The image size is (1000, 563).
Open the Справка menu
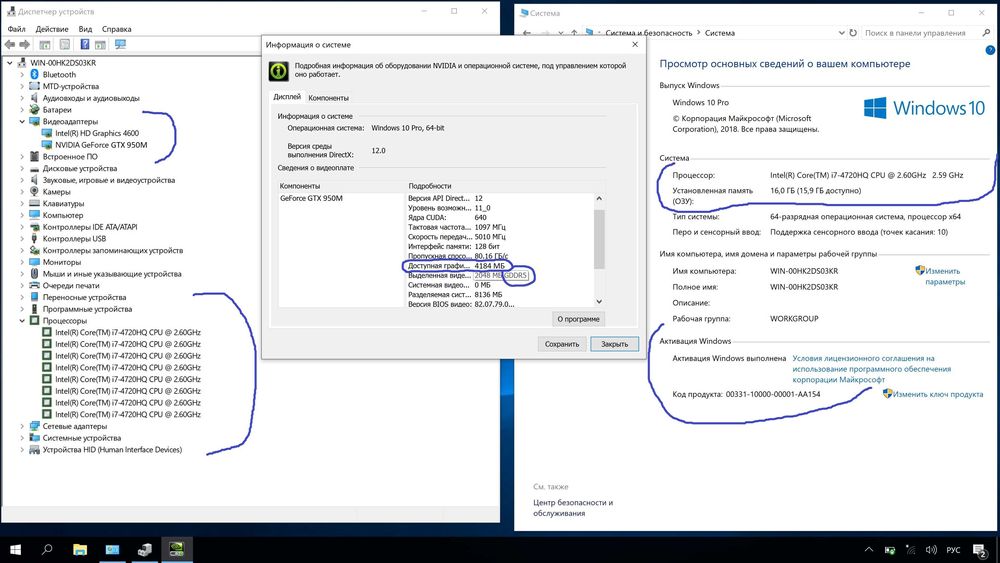click(117, 29)
